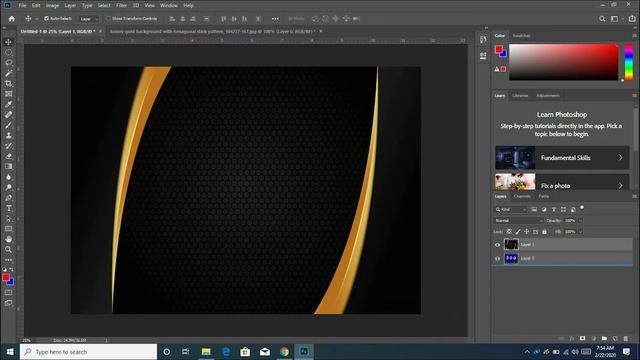Click the Fix a photo tutorial card
This screenshot has width=640, height=360.
pos(562,182)
